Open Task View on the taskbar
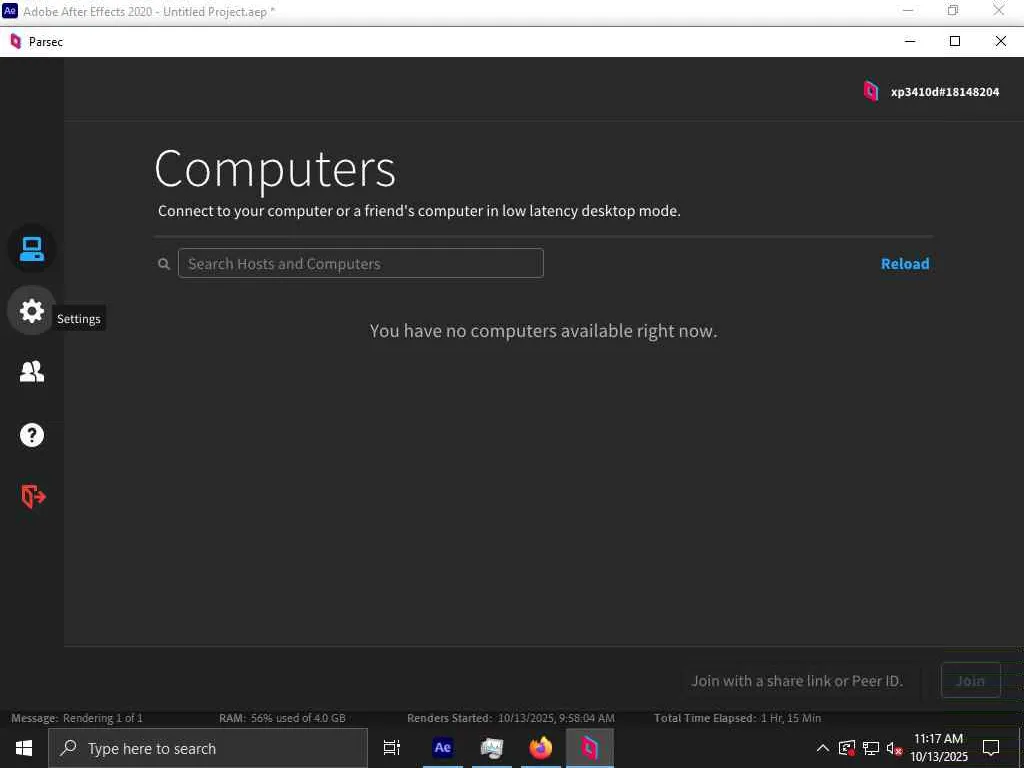This screenshot has width=1024, height=768. (392, 748)
